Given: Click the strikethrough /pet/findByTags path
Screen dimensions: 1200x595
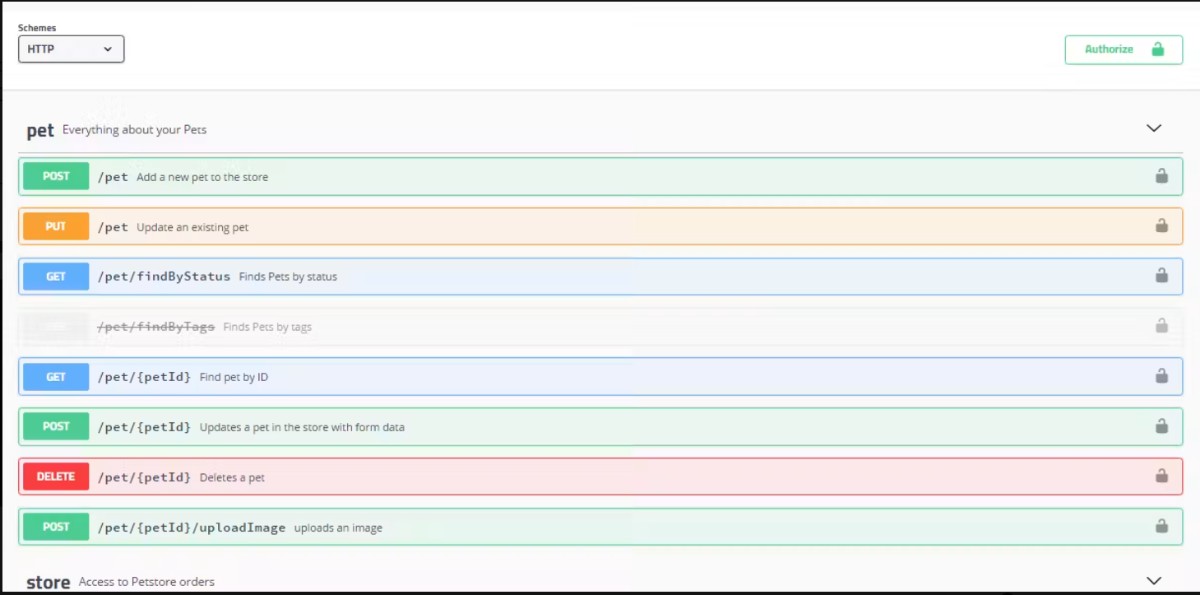Looking at the screenshot, I should (156, 326).
